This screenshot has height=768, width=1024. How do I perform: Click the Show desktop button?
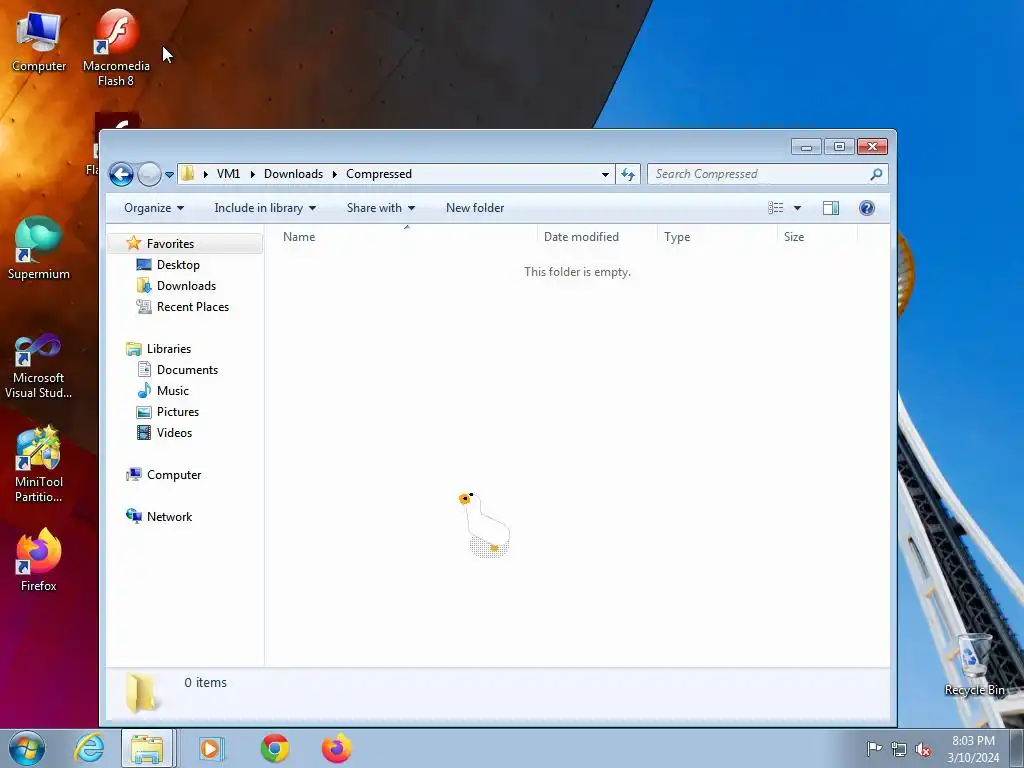(x=1017, y=748)
